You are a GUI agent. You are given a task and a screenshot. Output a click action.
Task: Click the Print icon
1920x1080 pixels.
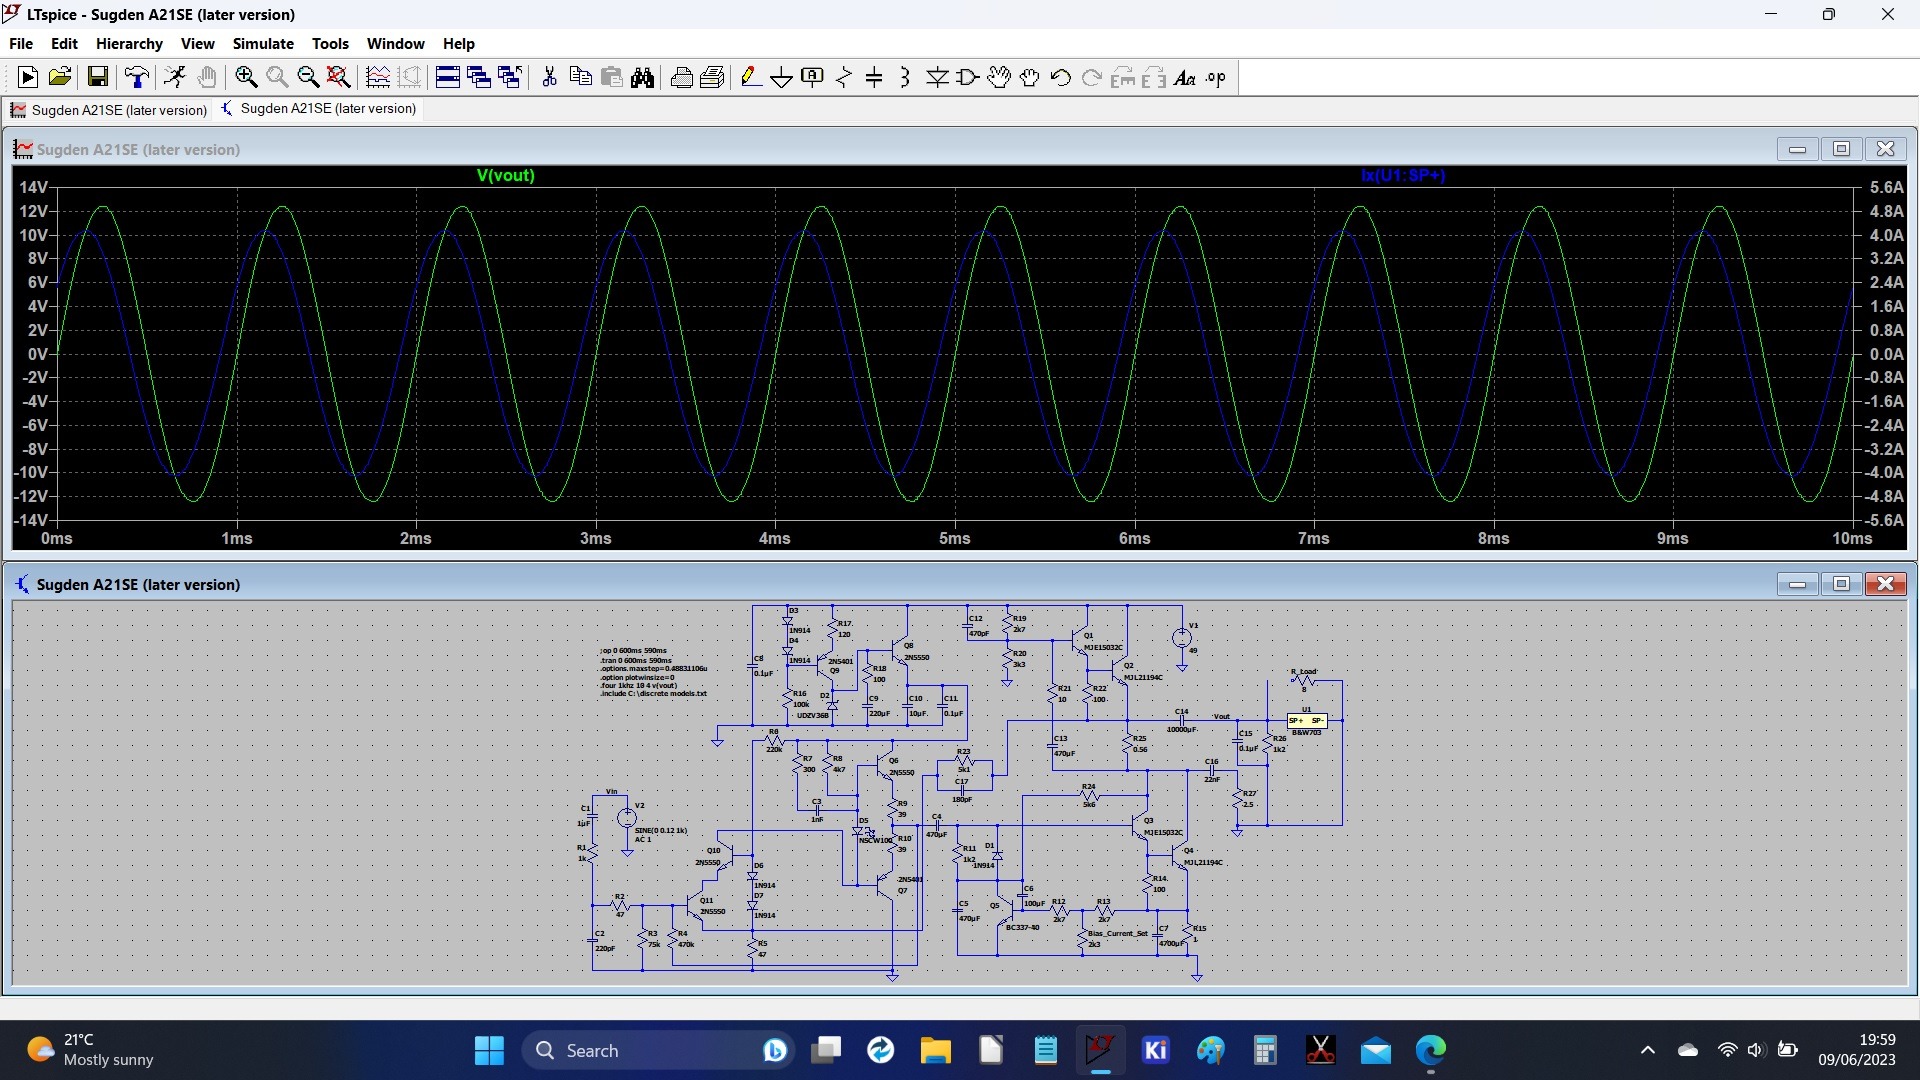(x=713, y=77)
